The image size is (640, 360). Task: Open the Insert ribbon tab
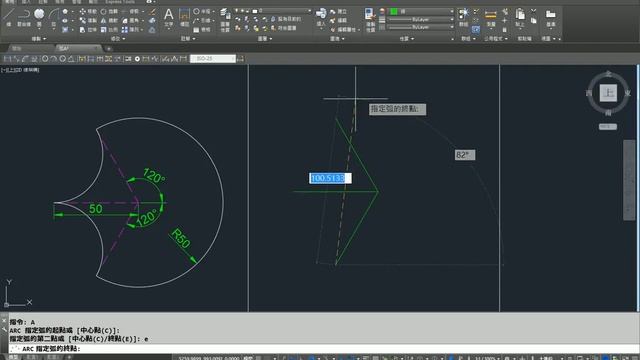(26, 2)
